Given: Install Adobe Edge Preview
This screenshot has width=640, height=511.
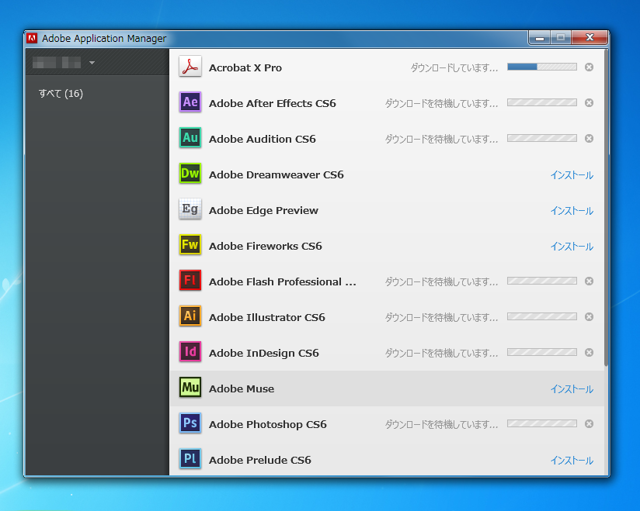Looking at the screenshot, I should (571, 211).
